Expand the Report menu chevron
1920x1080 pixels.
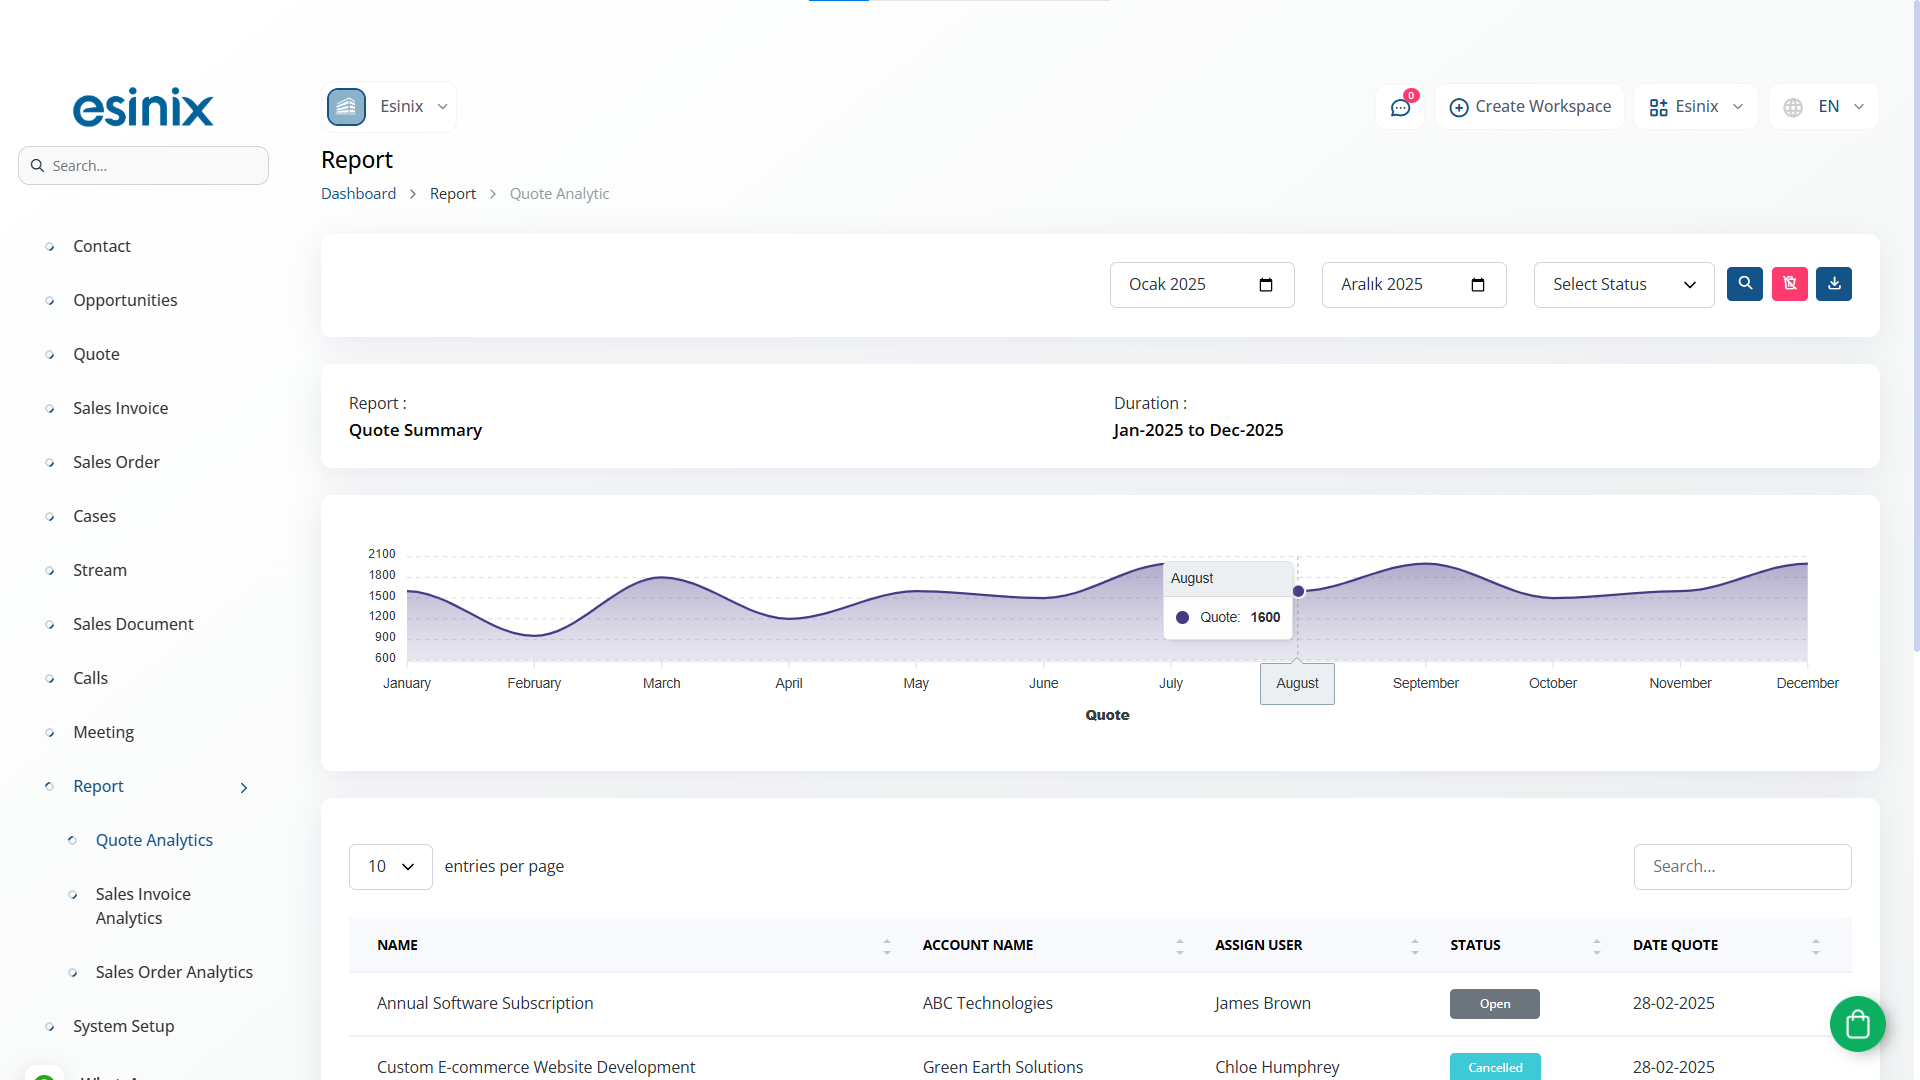click(x=244, y=788)
